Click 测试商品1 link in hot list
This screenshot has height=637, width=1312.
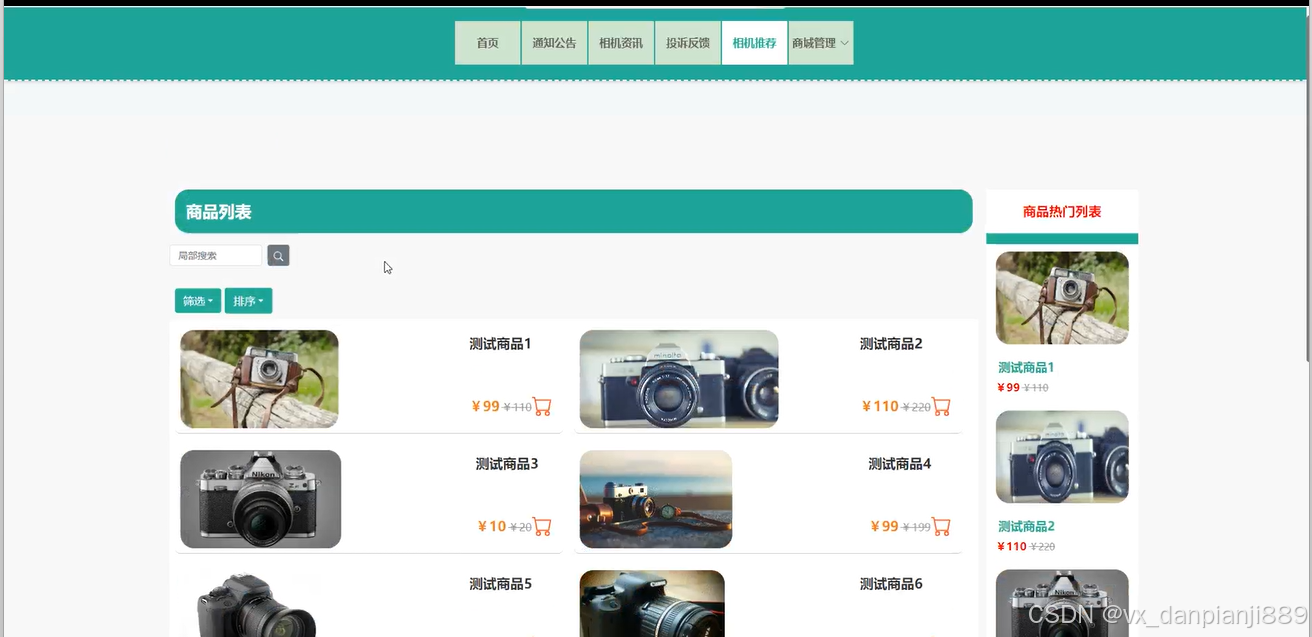[1026, 368]
